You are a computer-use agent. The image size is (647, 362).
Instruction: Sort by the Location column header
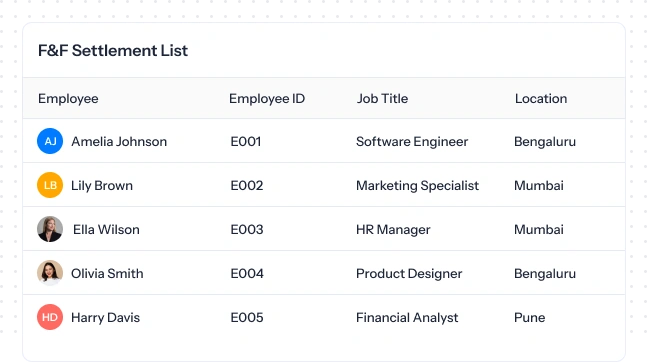541,99
